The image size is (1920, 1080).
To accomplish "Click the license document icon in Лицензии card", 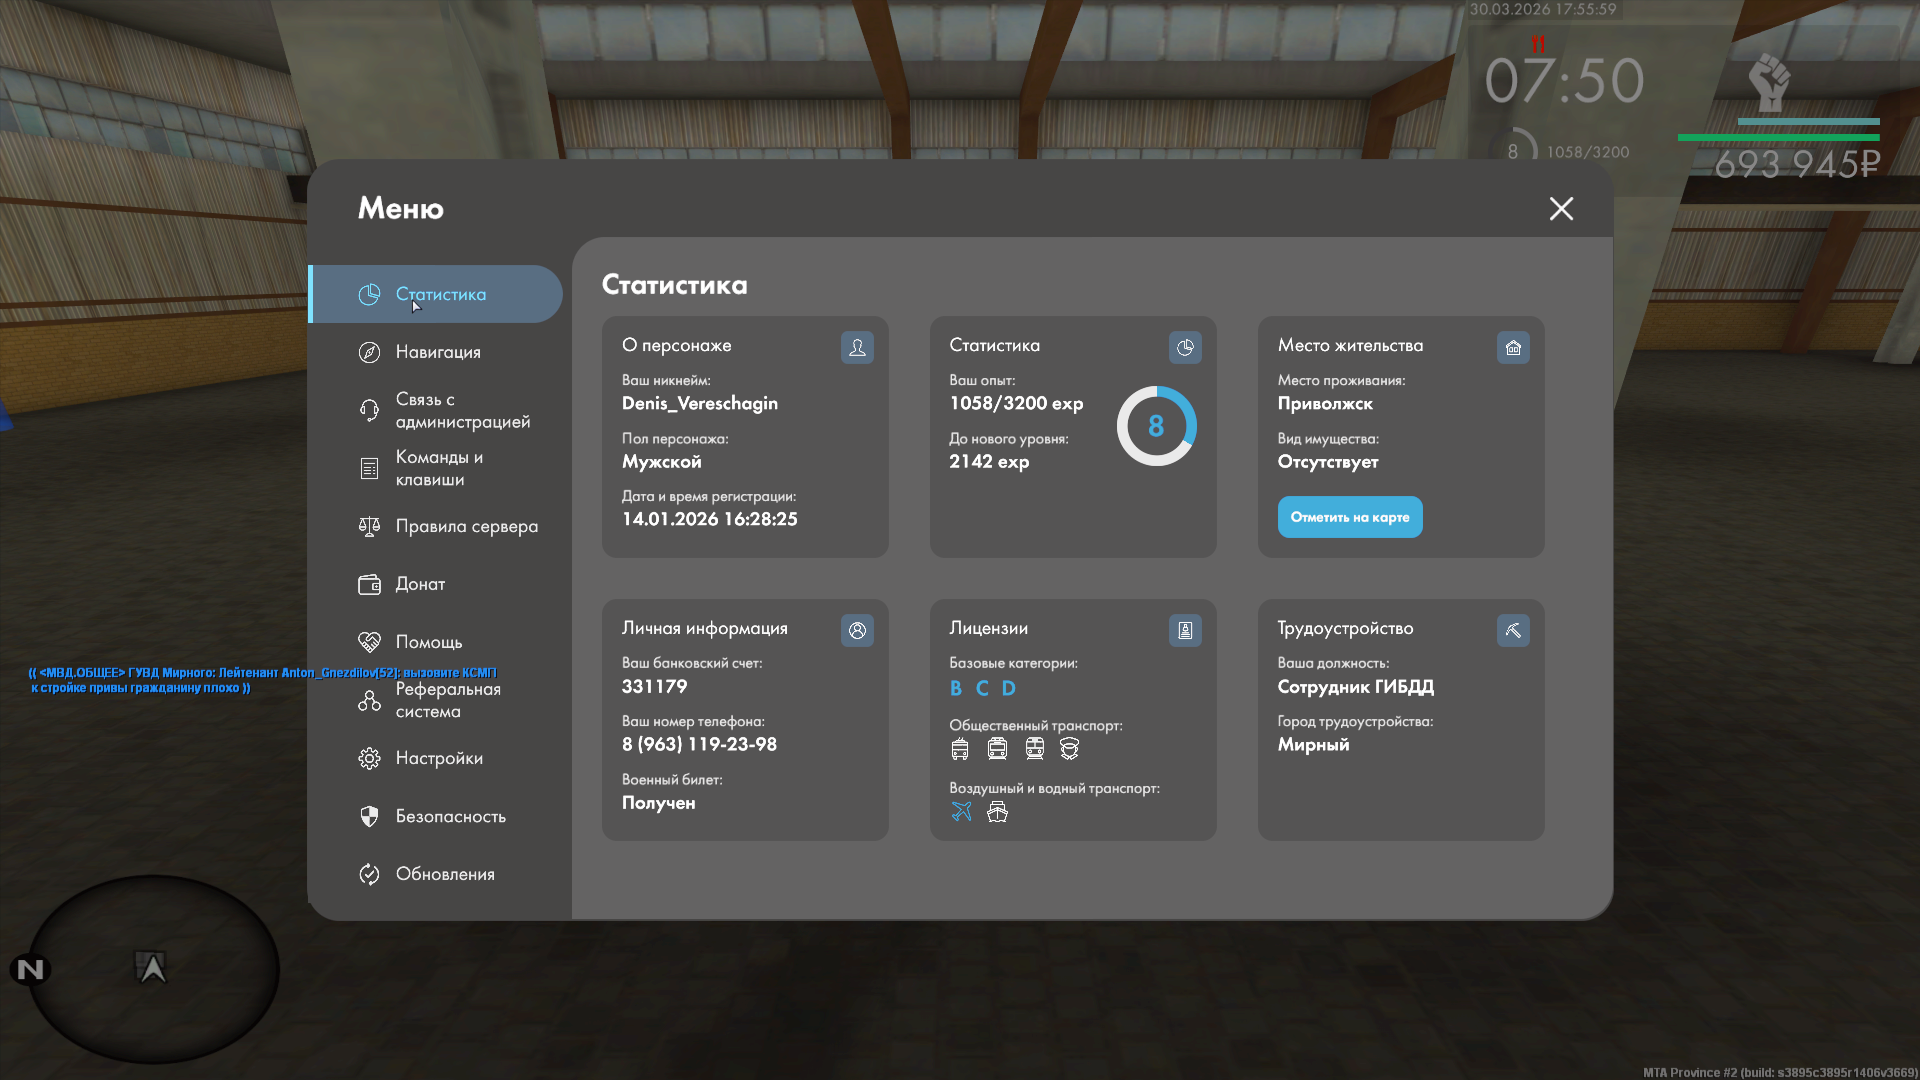I will coord(1185,630).
